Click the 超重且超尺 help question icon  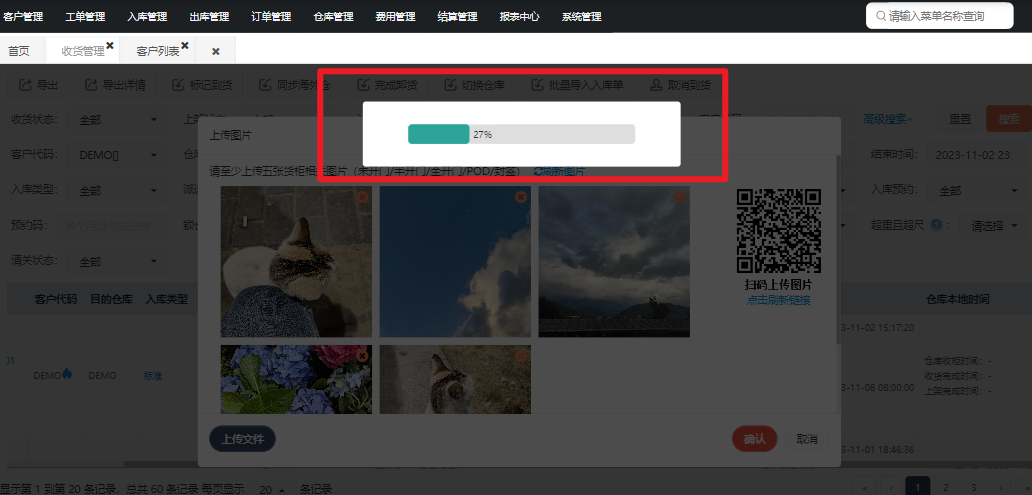coord(936,225)
